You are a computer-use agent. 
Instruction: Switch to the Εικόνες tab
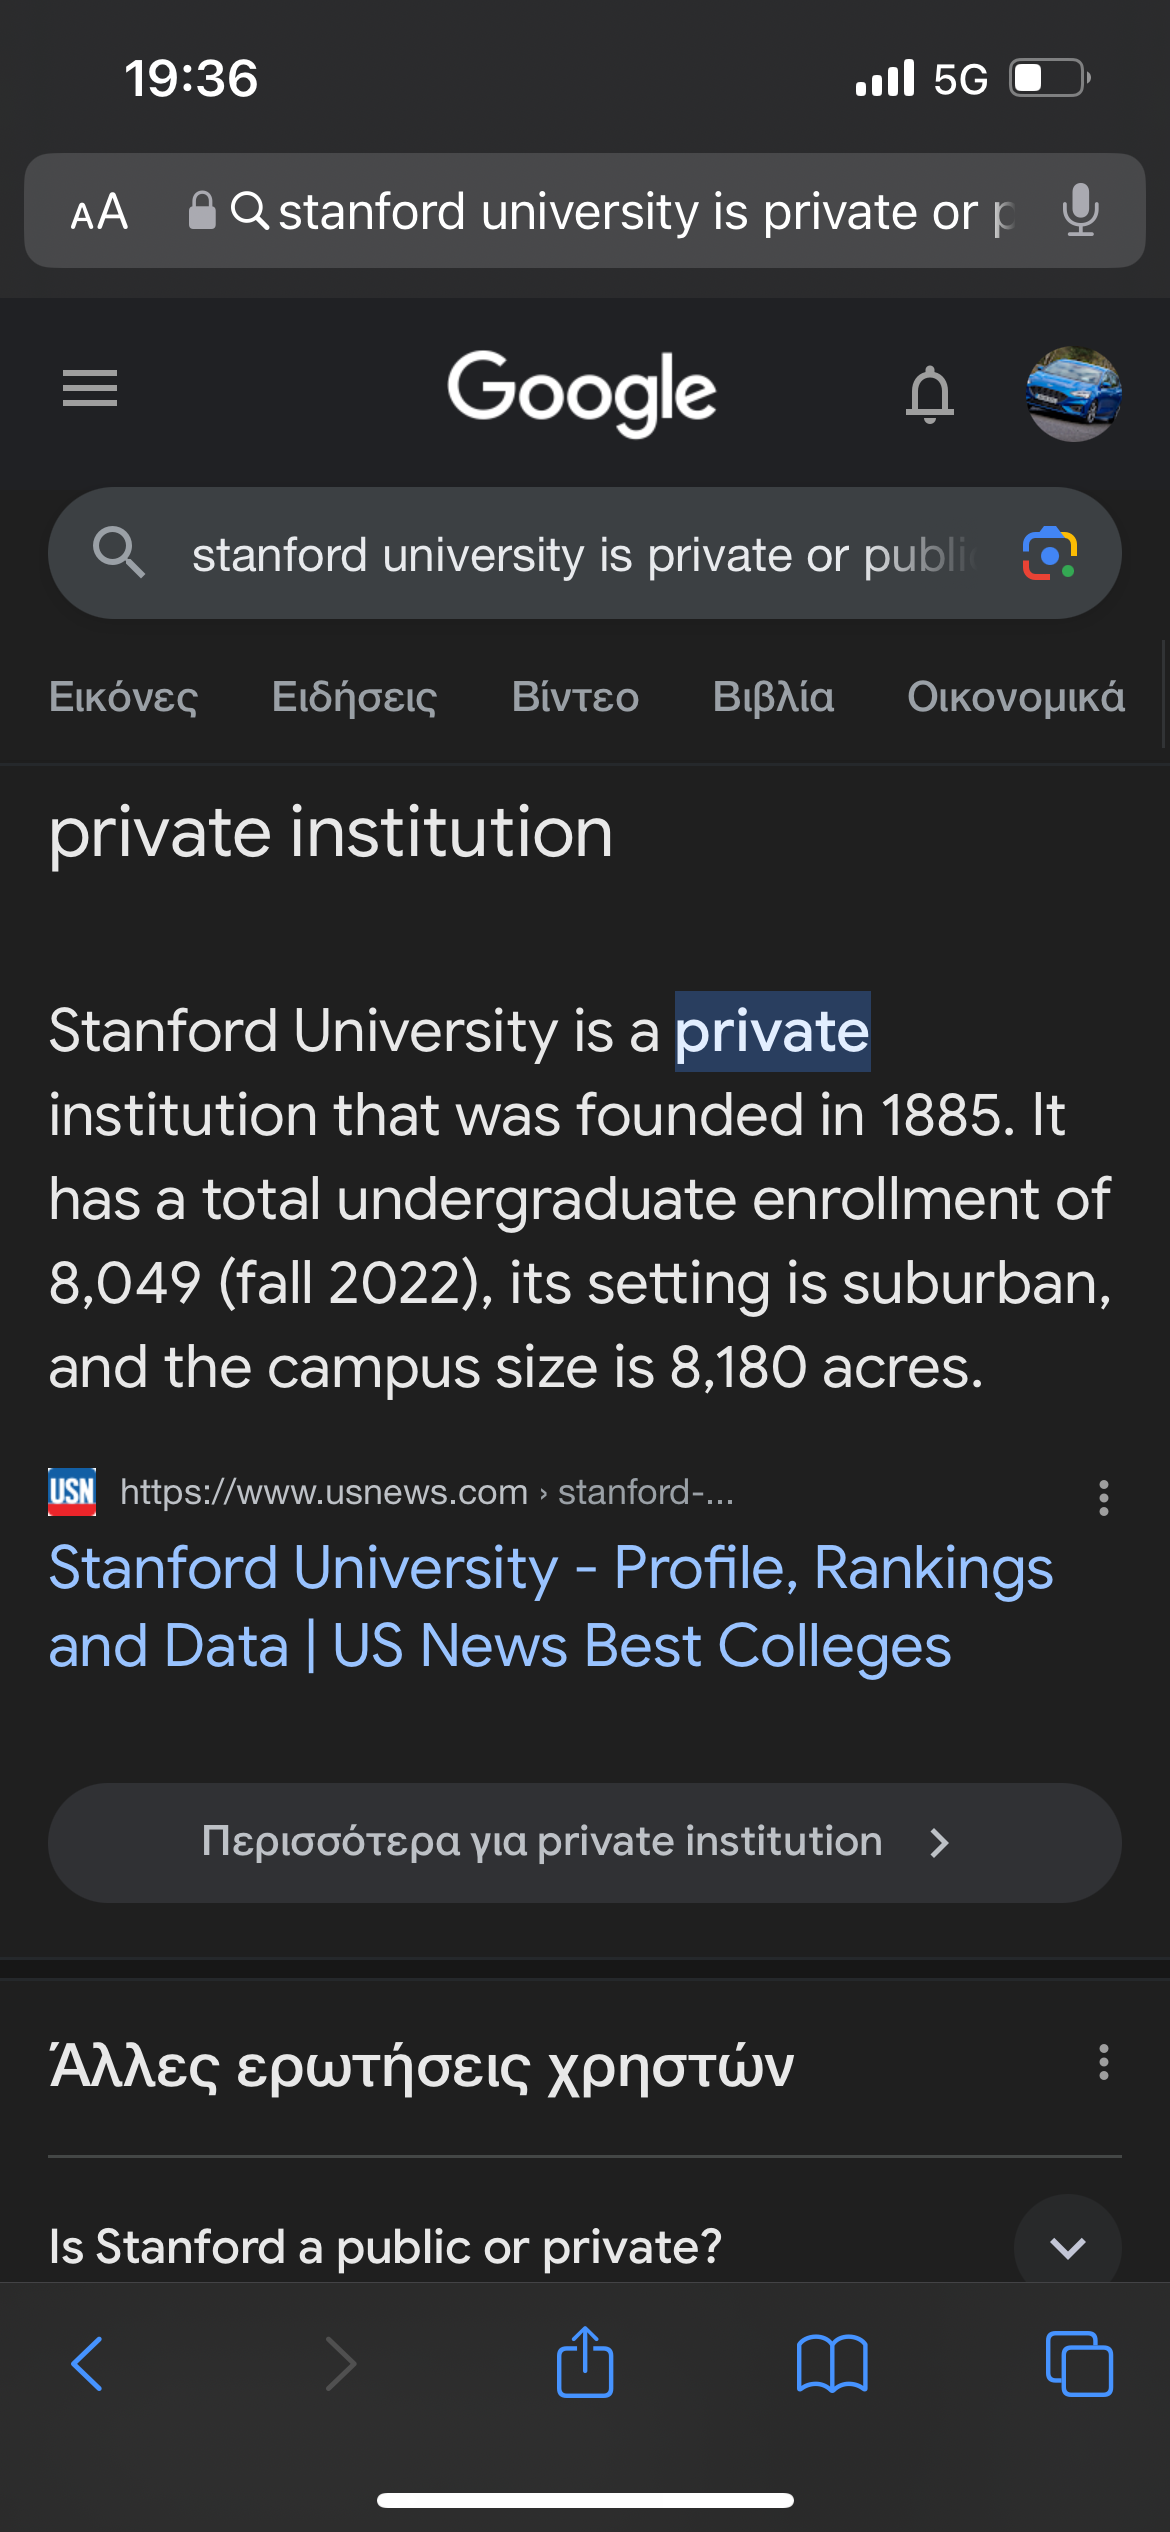124,697
